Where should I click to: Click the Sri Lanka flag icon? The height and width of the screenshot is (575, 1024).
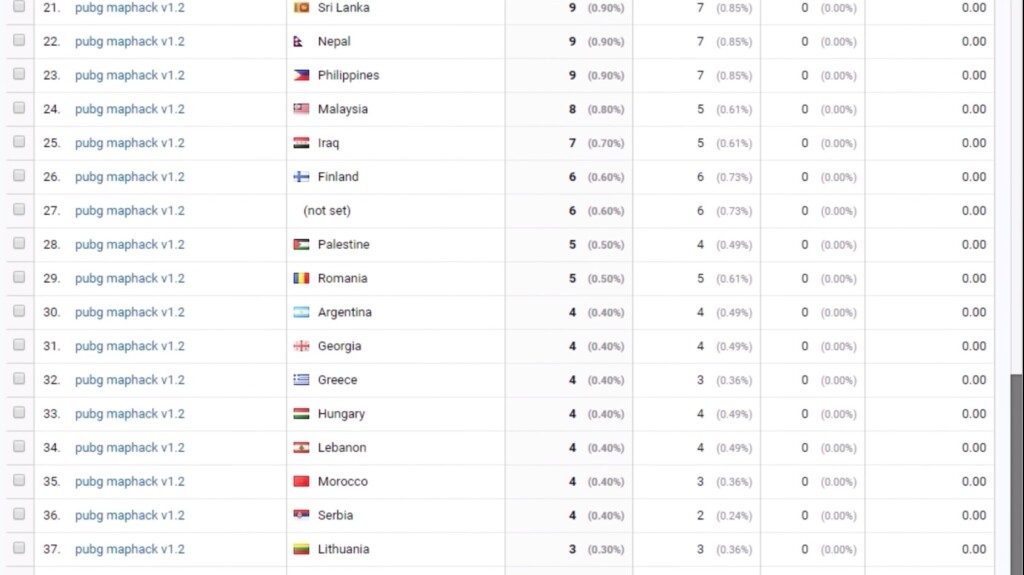(x=301, y=8)
